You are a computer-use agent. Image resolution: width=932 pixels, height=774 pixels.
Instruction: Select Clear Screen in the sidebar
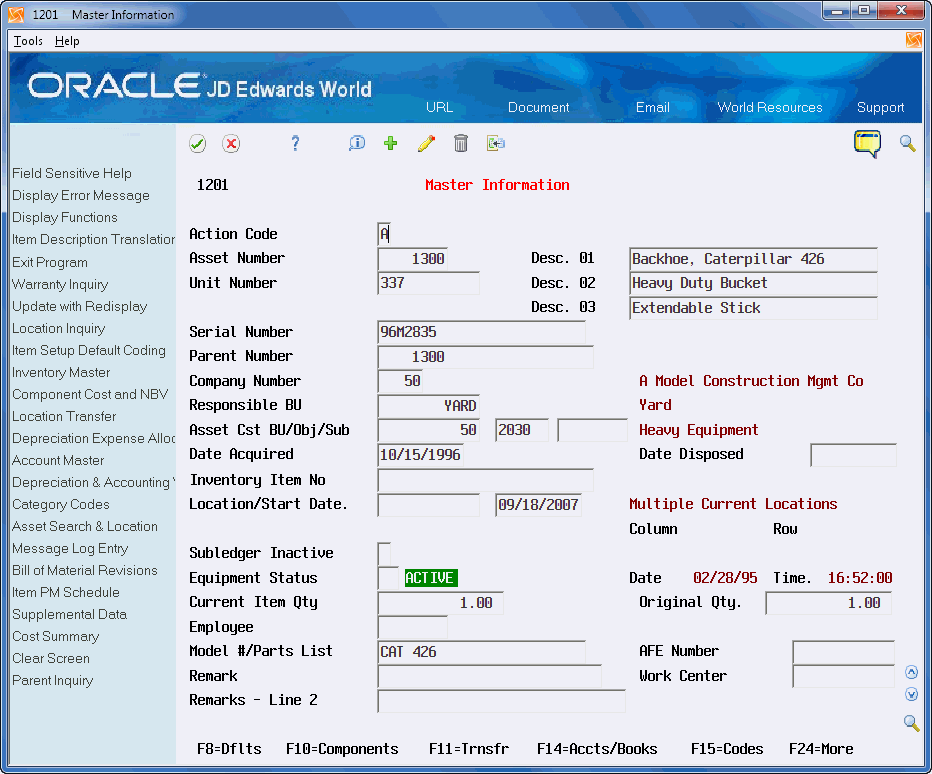coord(50,658)
